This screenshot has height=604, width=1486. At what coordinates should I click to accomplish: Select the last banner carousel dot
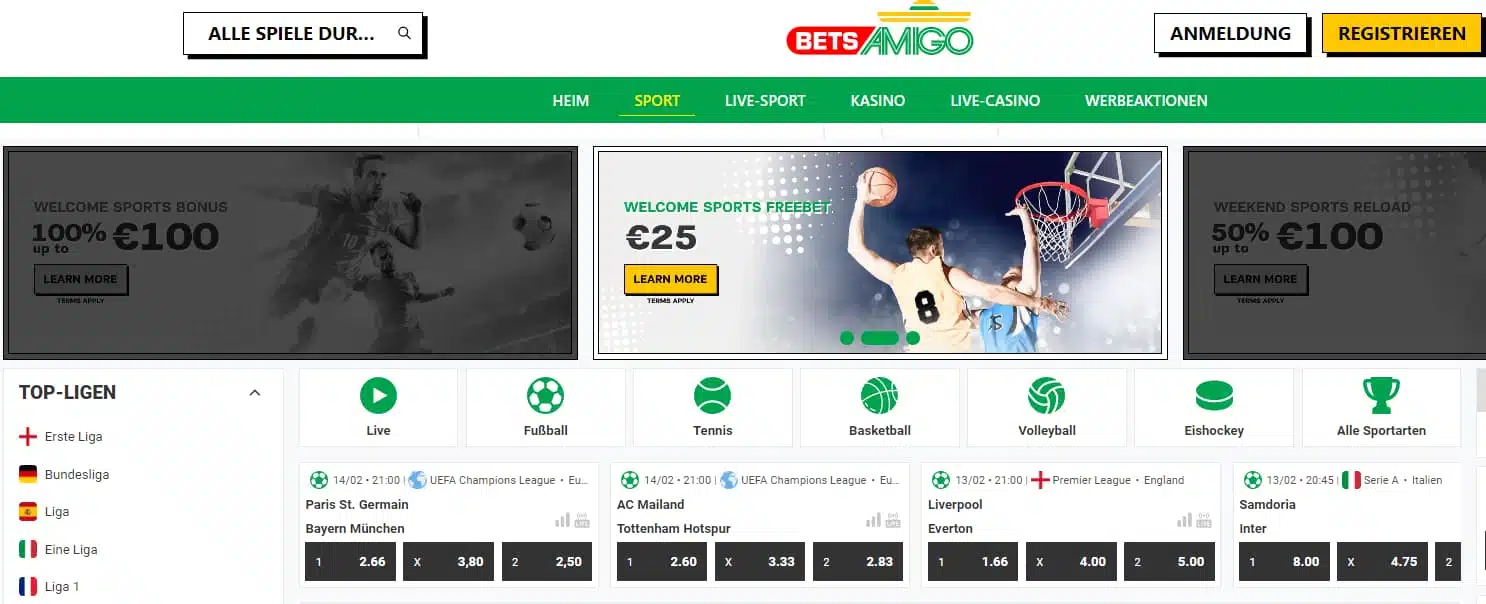(913, 338)
